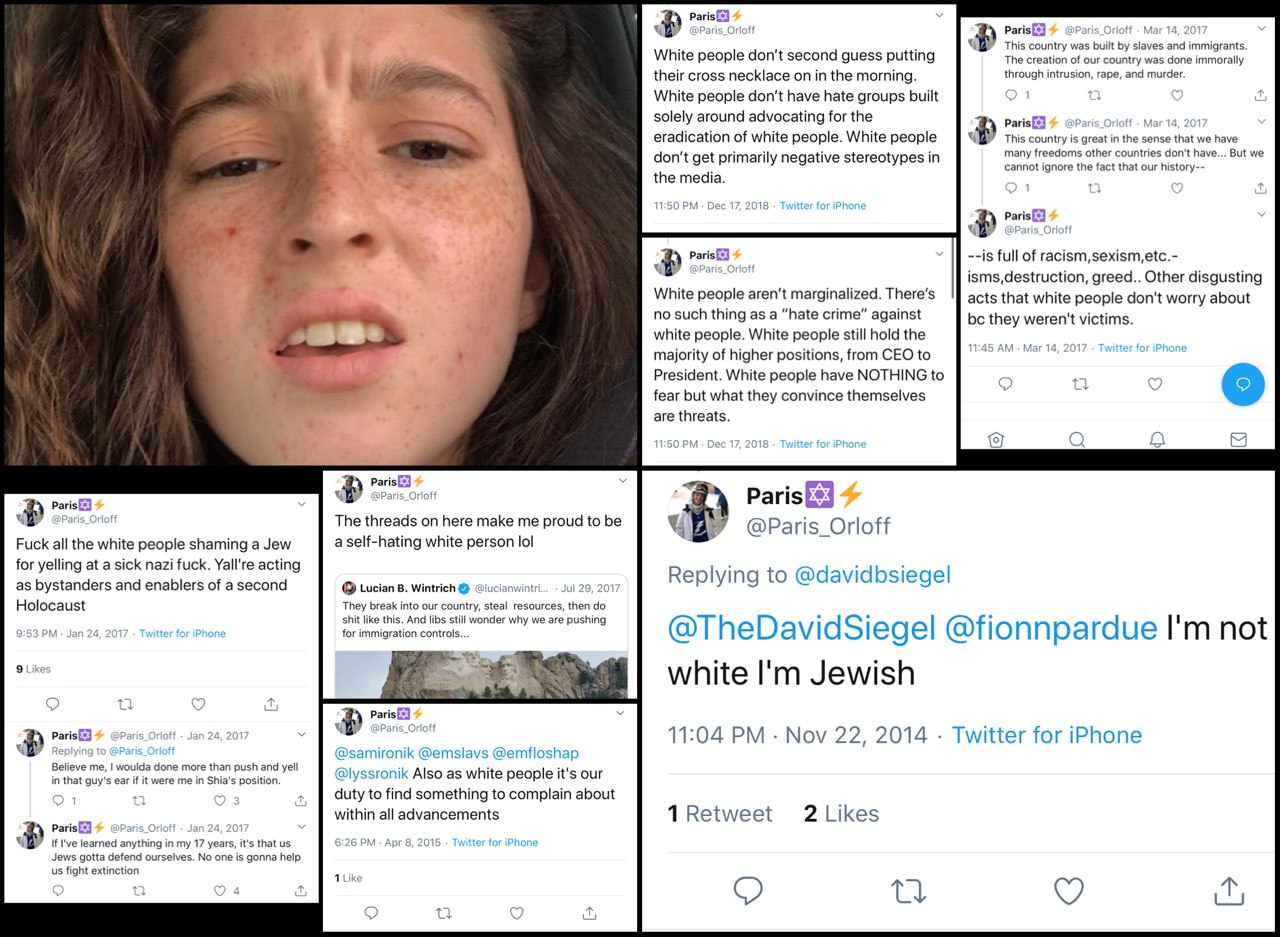1280x937 pixels.
Task: Open the search magnifier in bottom bar
Action: (x=1077, y=439)
